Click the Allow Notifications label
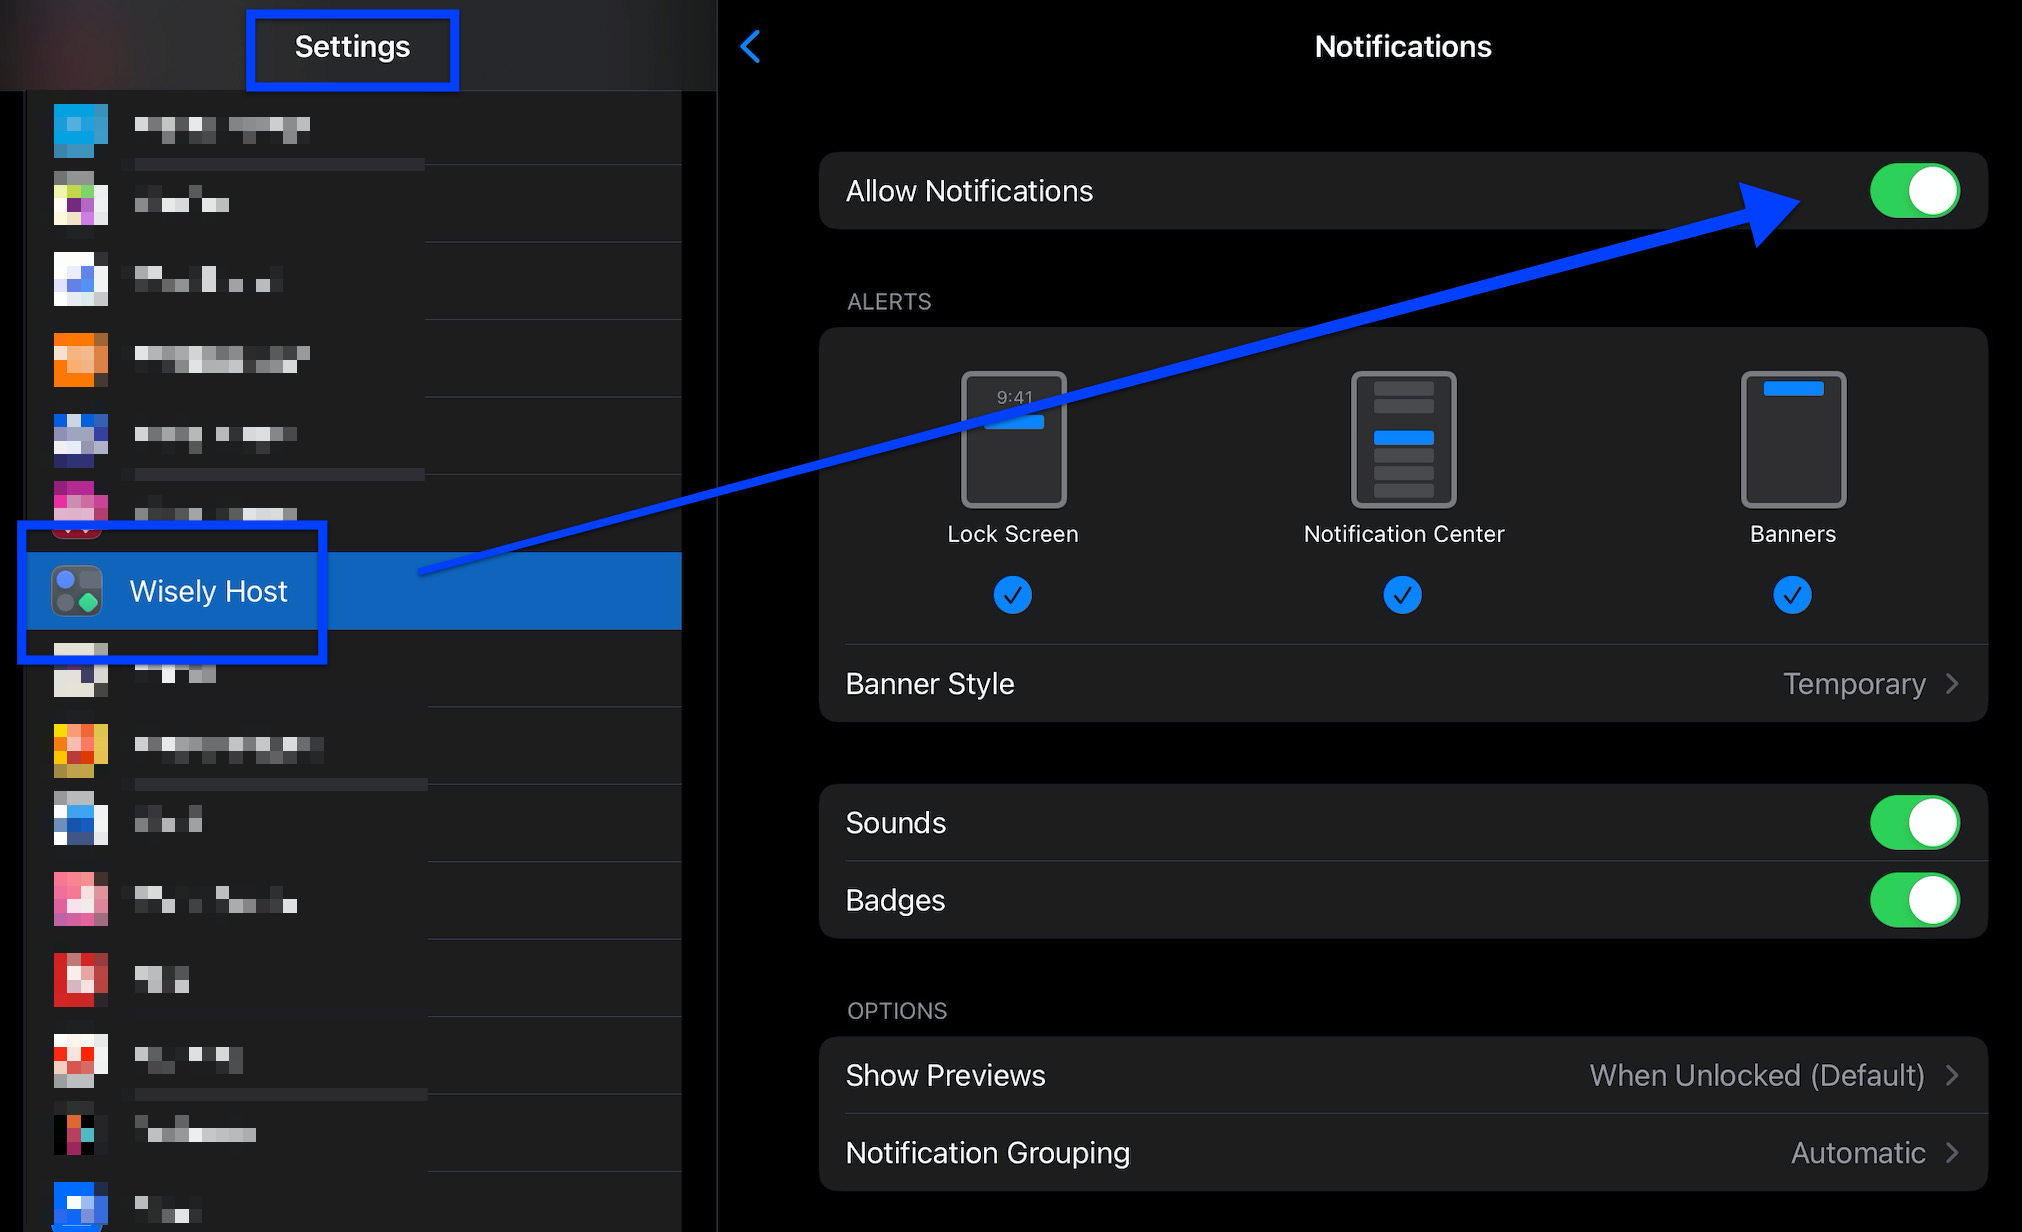This screenshot has width=2022, height=1232. (x=969, y=191)
